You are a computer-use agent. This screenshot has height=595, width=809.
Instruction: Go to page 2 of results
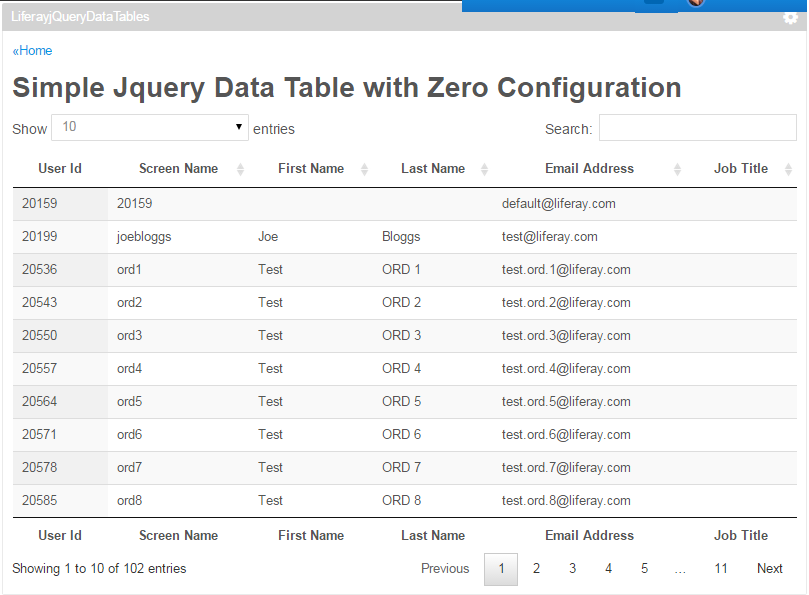(x=536, y=568)
